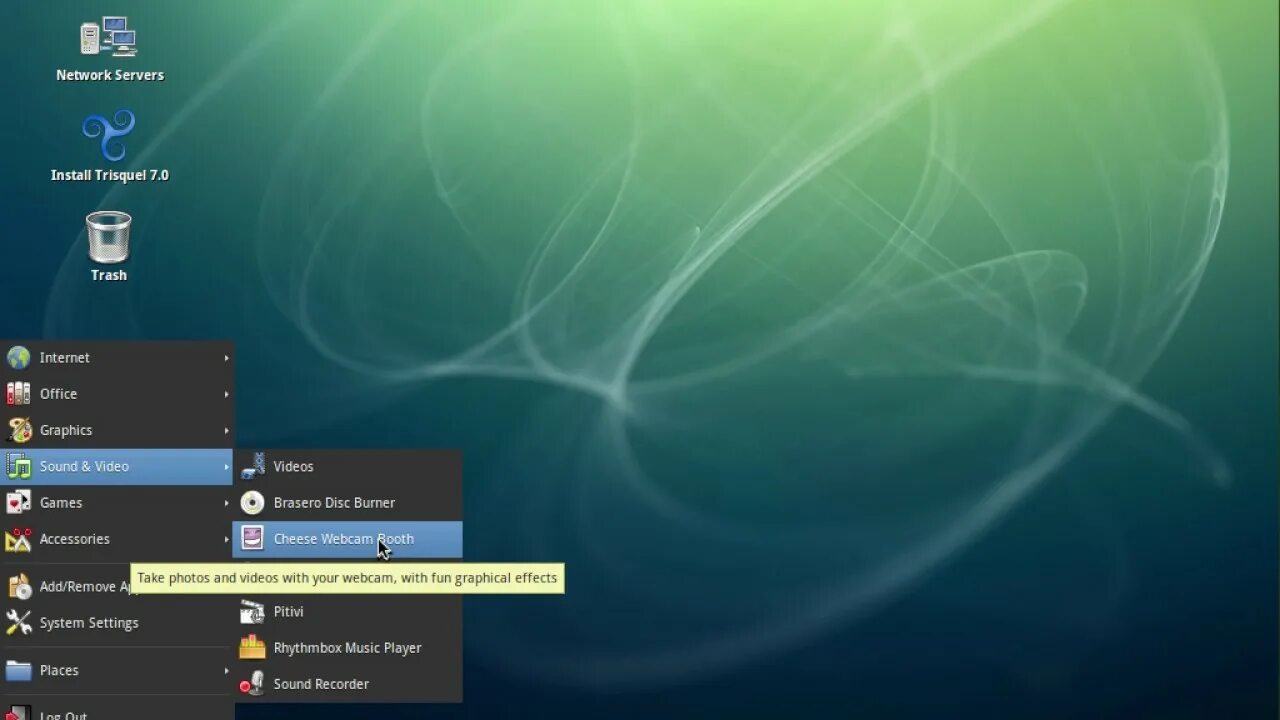Click the Sound Recorder microphone icon
1280x720 pixels.
(x=253, y=684)
